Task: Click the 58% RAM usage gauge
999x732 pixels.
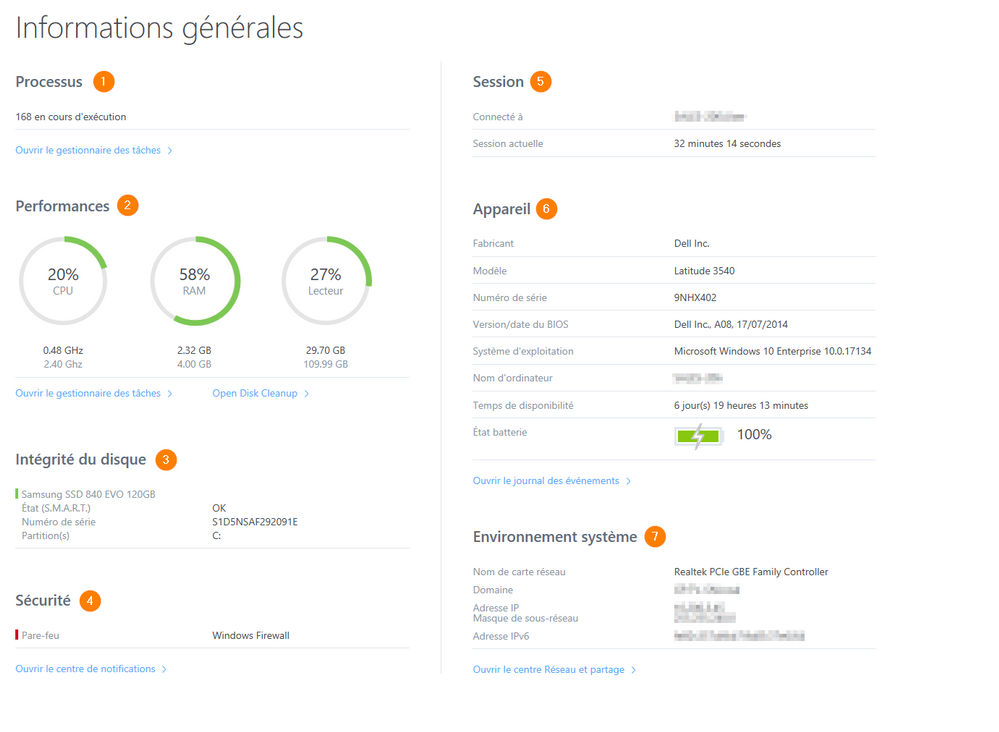Action: [x=195, y=281]
